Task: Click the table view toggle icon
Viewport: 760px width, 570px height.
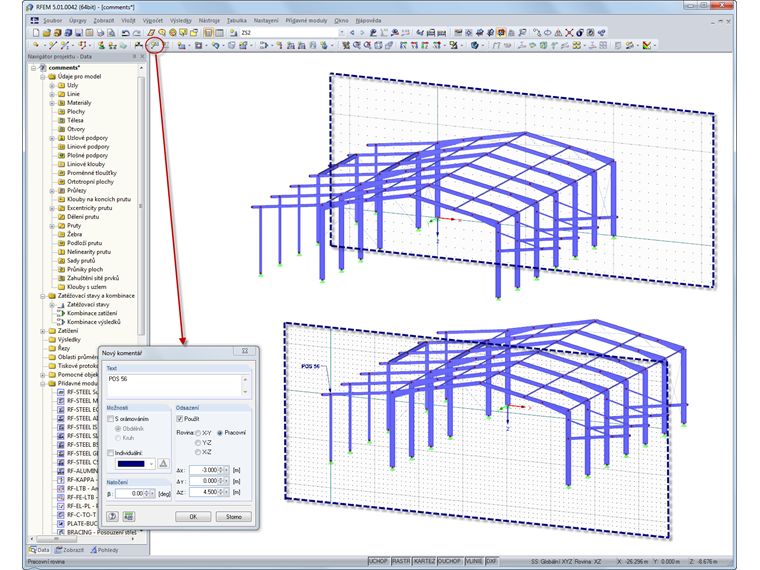Action: point(219,32)
